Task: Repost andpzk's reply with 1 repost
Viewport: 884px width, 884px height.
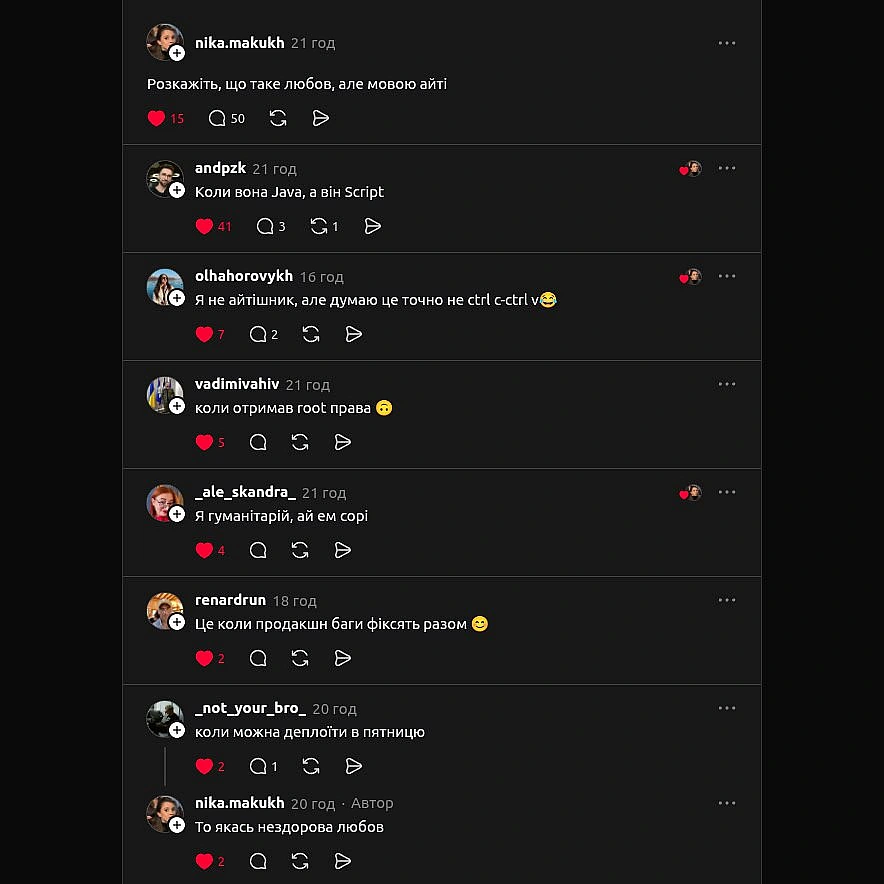Action: tap(319, 226)
